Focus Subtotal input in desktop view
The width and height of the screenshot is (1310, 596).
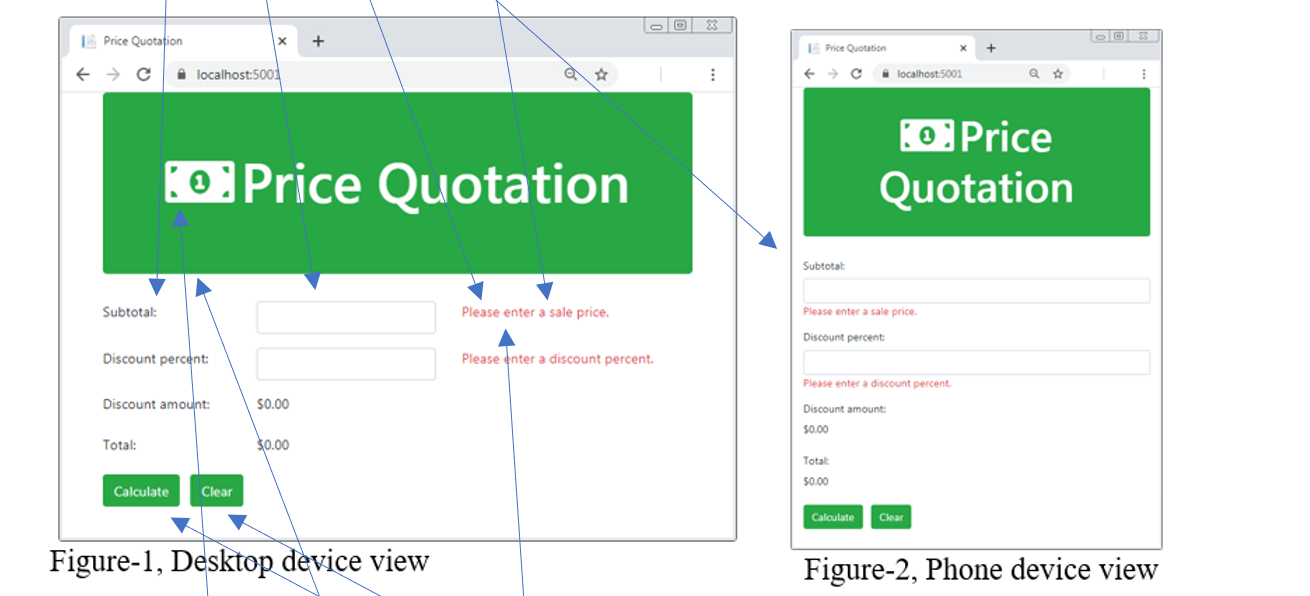point(346,317)
